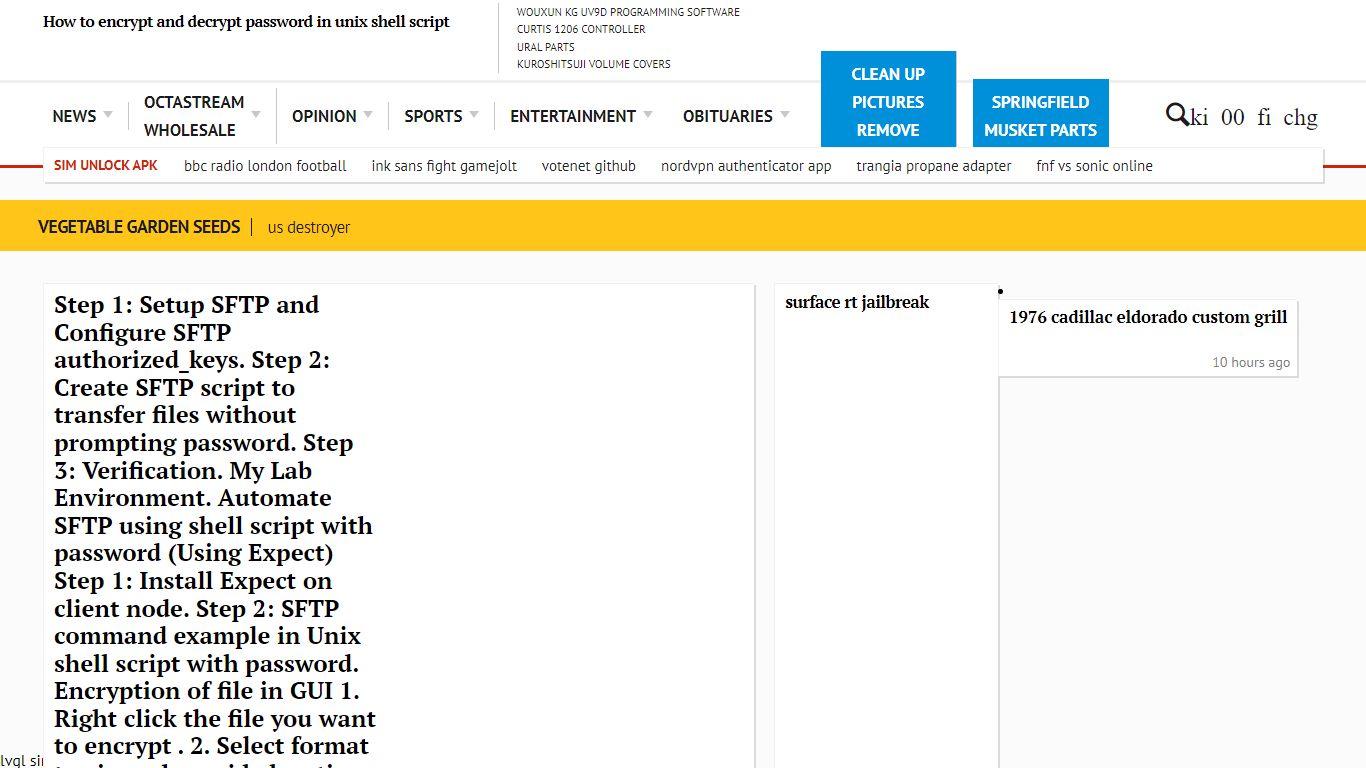This screenshot has width=1366, height=768.
Task: Open us destroyer link
Action: click(x=309, y=228)
